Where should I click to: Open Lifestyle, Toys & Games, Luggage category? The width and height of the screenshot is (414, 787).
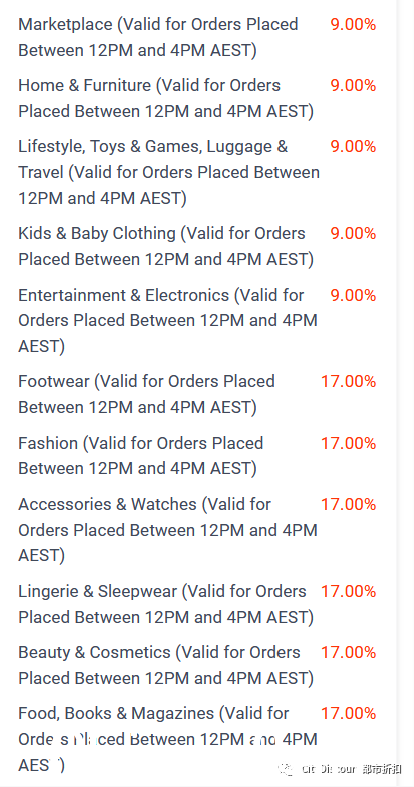[169, 172]
